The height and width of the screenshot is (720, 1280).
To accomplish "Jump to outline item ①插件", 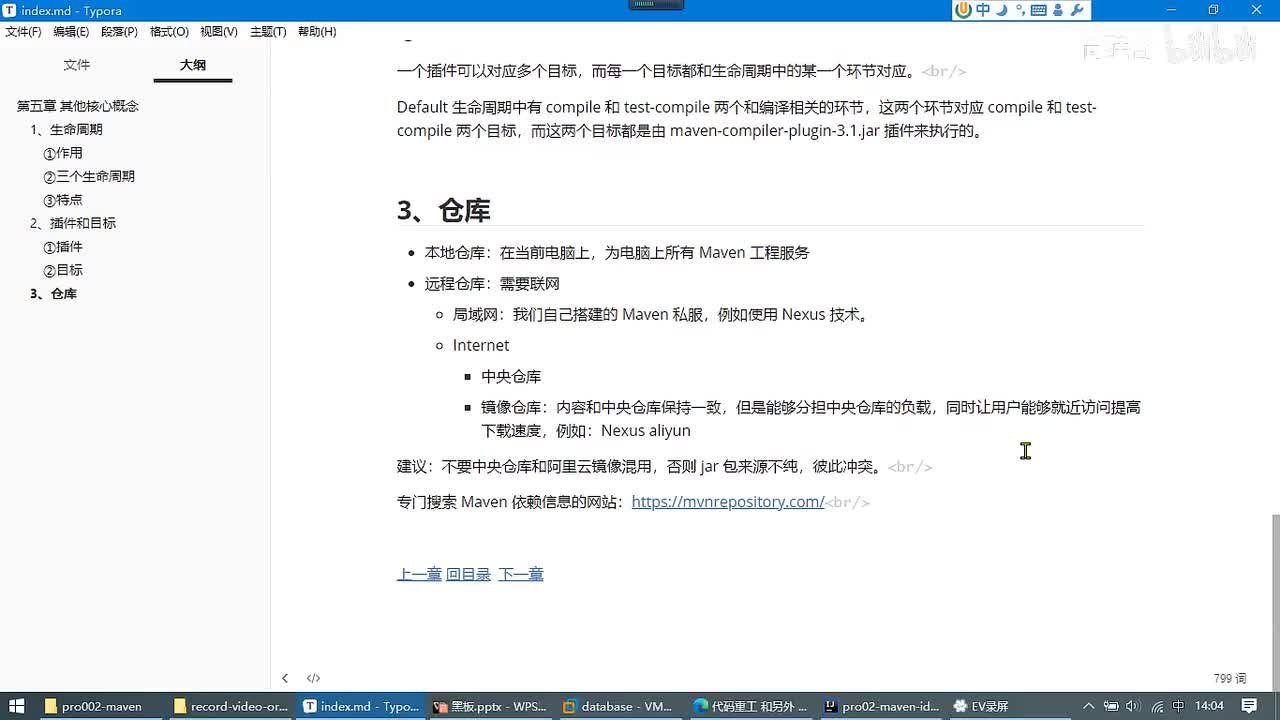I will (63, 247).
